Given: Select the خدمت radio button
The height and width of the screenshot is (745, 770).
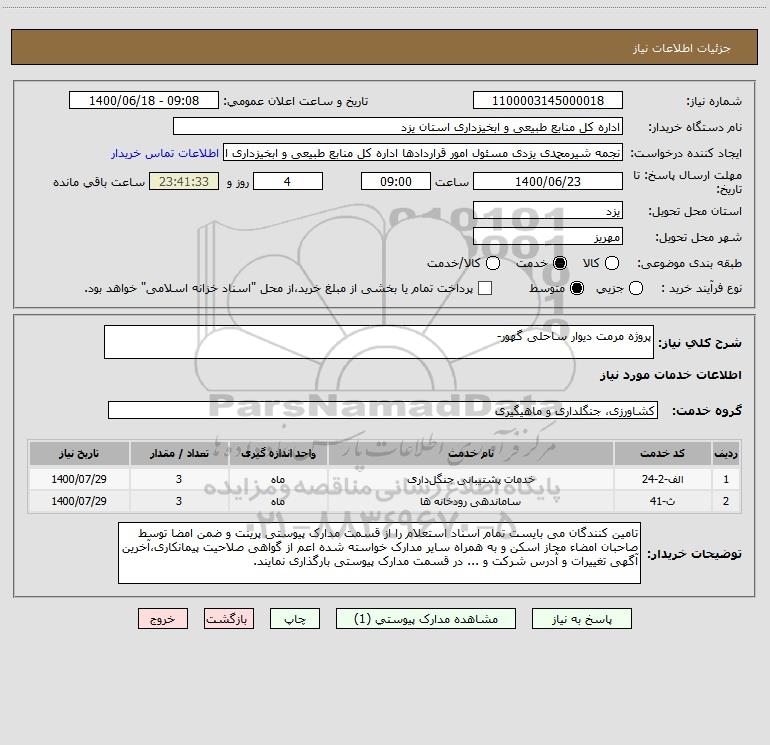Looking at the screenshot, I should coord(559,263).
